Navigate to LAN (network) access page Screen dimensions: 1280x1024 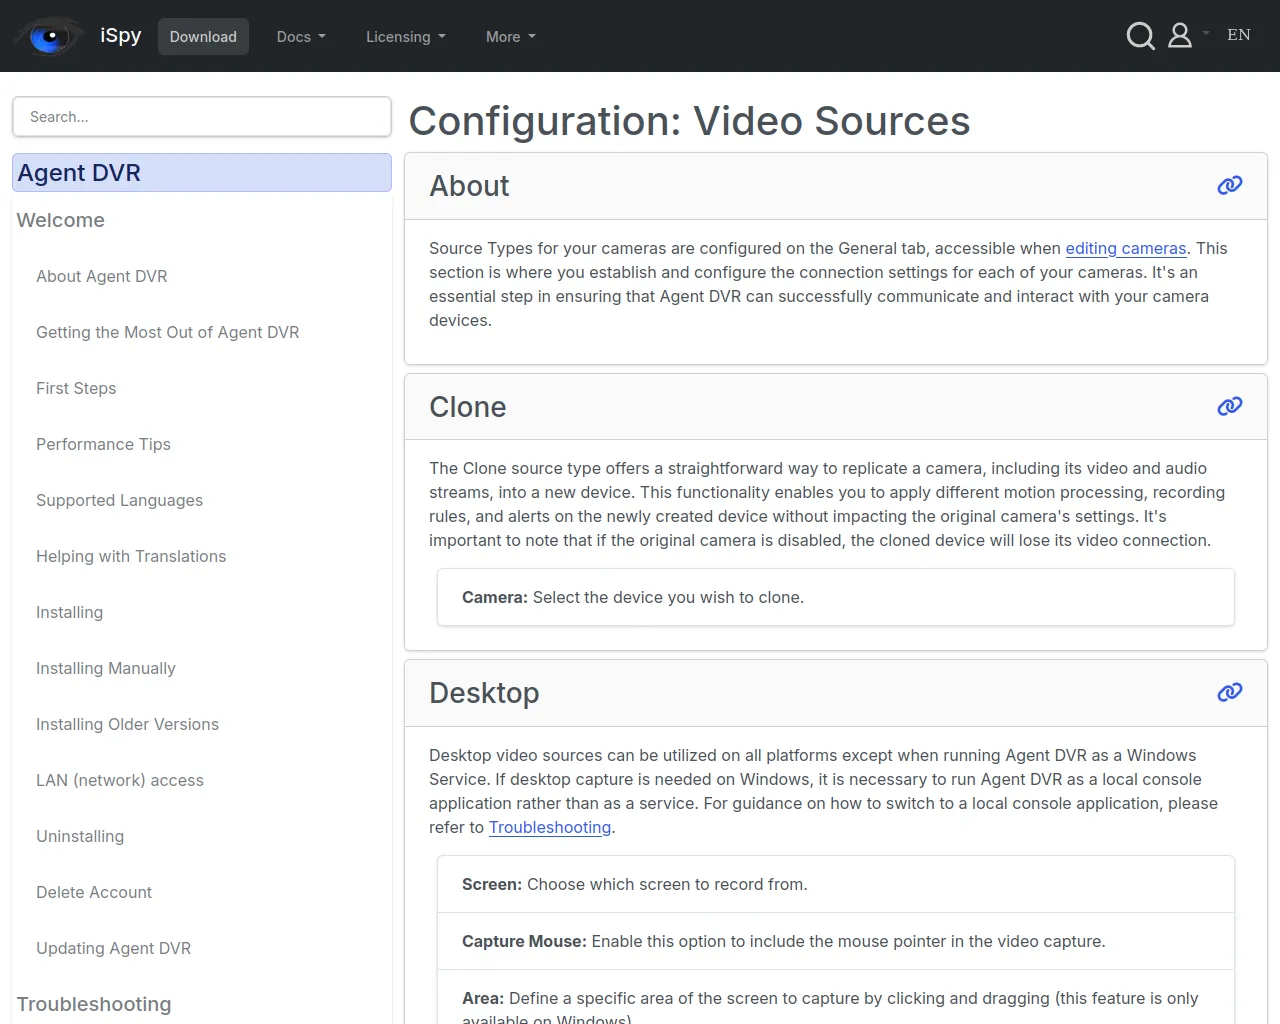click(119, 780)
